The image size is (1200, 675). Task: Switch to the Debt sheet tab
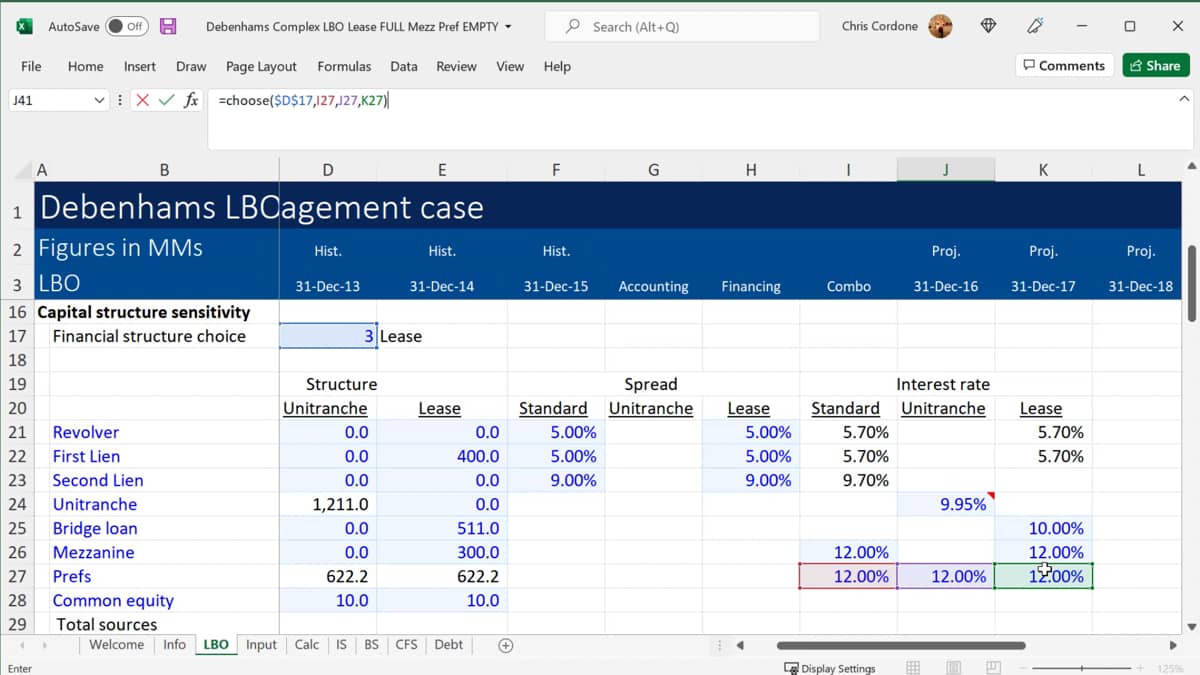click(x=449, y=645)
